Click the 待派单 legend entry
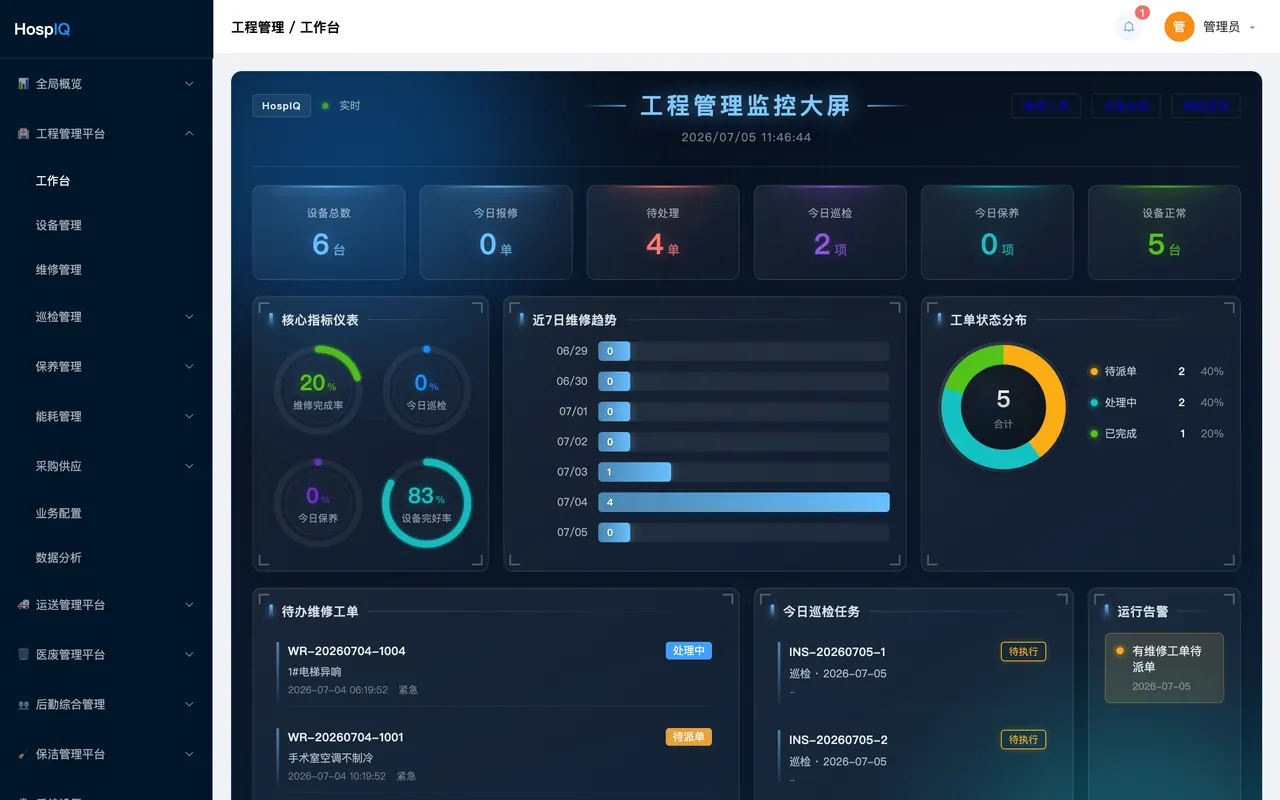The height and width of the screenshot is (800, 1280). (x=1157, y=371)
